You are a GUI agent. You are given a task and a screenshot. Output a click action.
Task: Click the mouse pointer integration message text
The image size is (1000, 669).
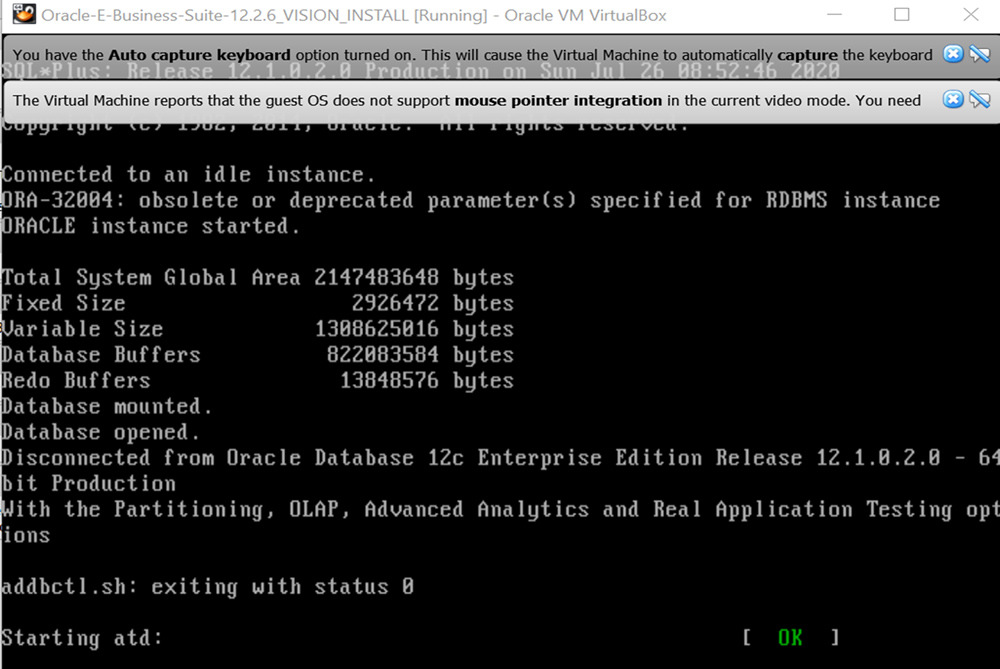pos(467,100)
